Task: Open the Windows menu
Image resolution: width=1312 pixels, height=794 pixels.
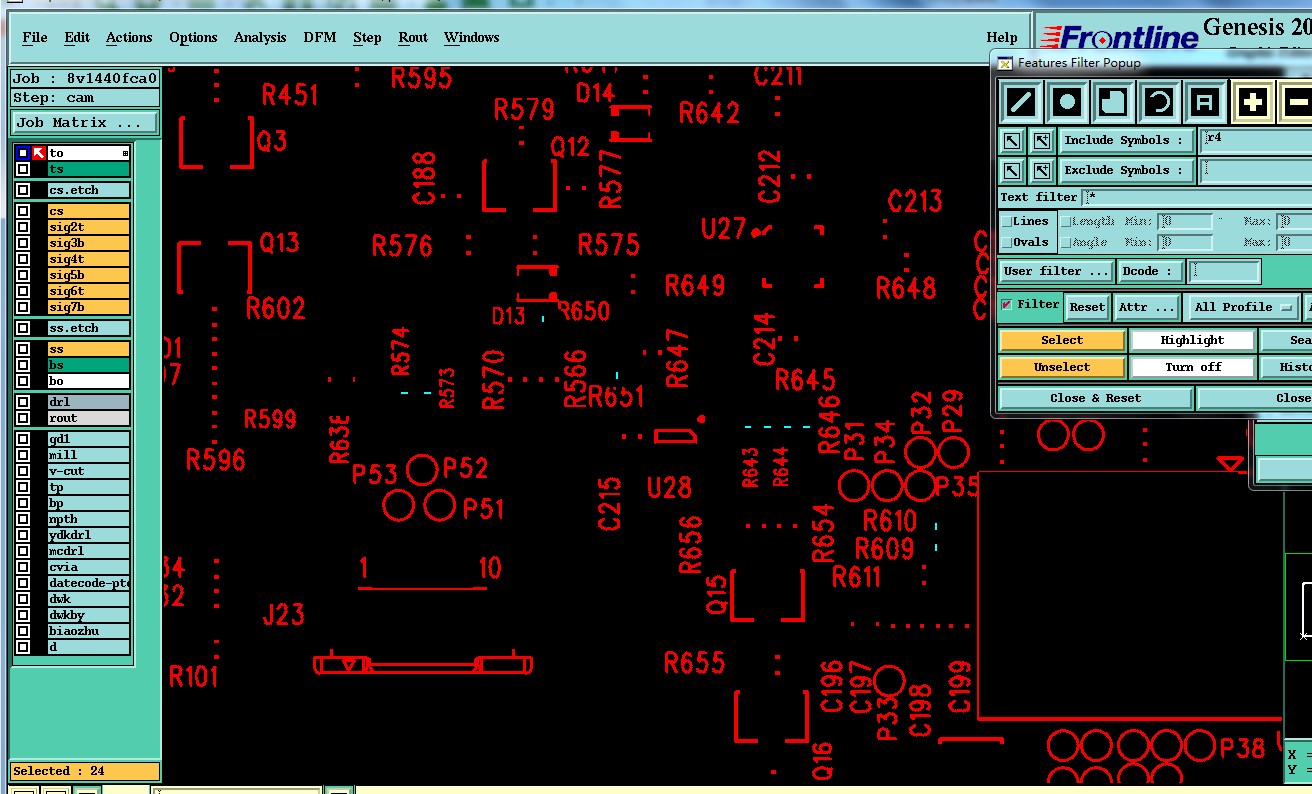Action: 472,38
